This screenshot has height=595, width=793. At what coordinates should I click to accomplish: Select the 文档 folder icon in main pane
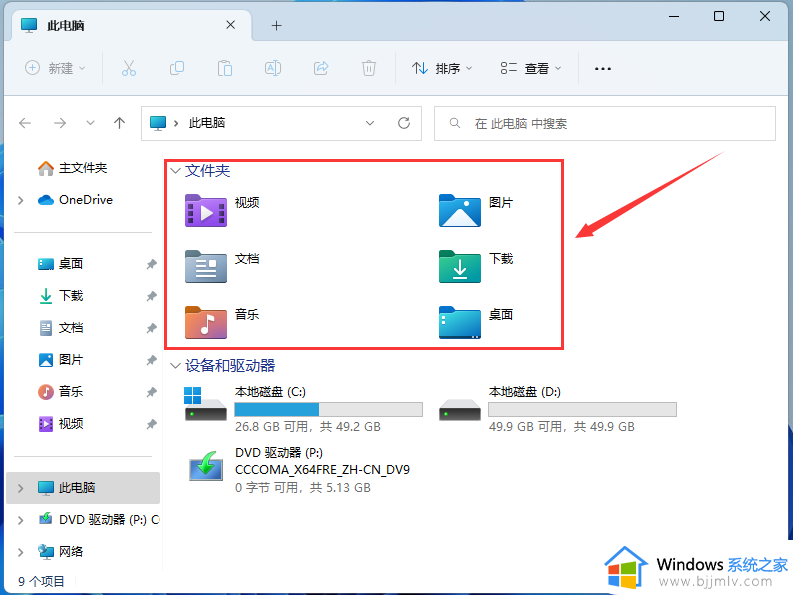point(206,266)
